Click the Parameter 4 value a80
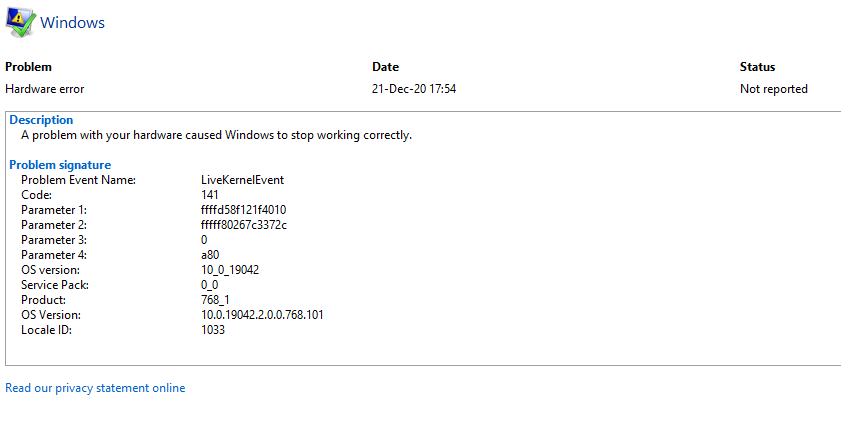 tap(210, 255)
